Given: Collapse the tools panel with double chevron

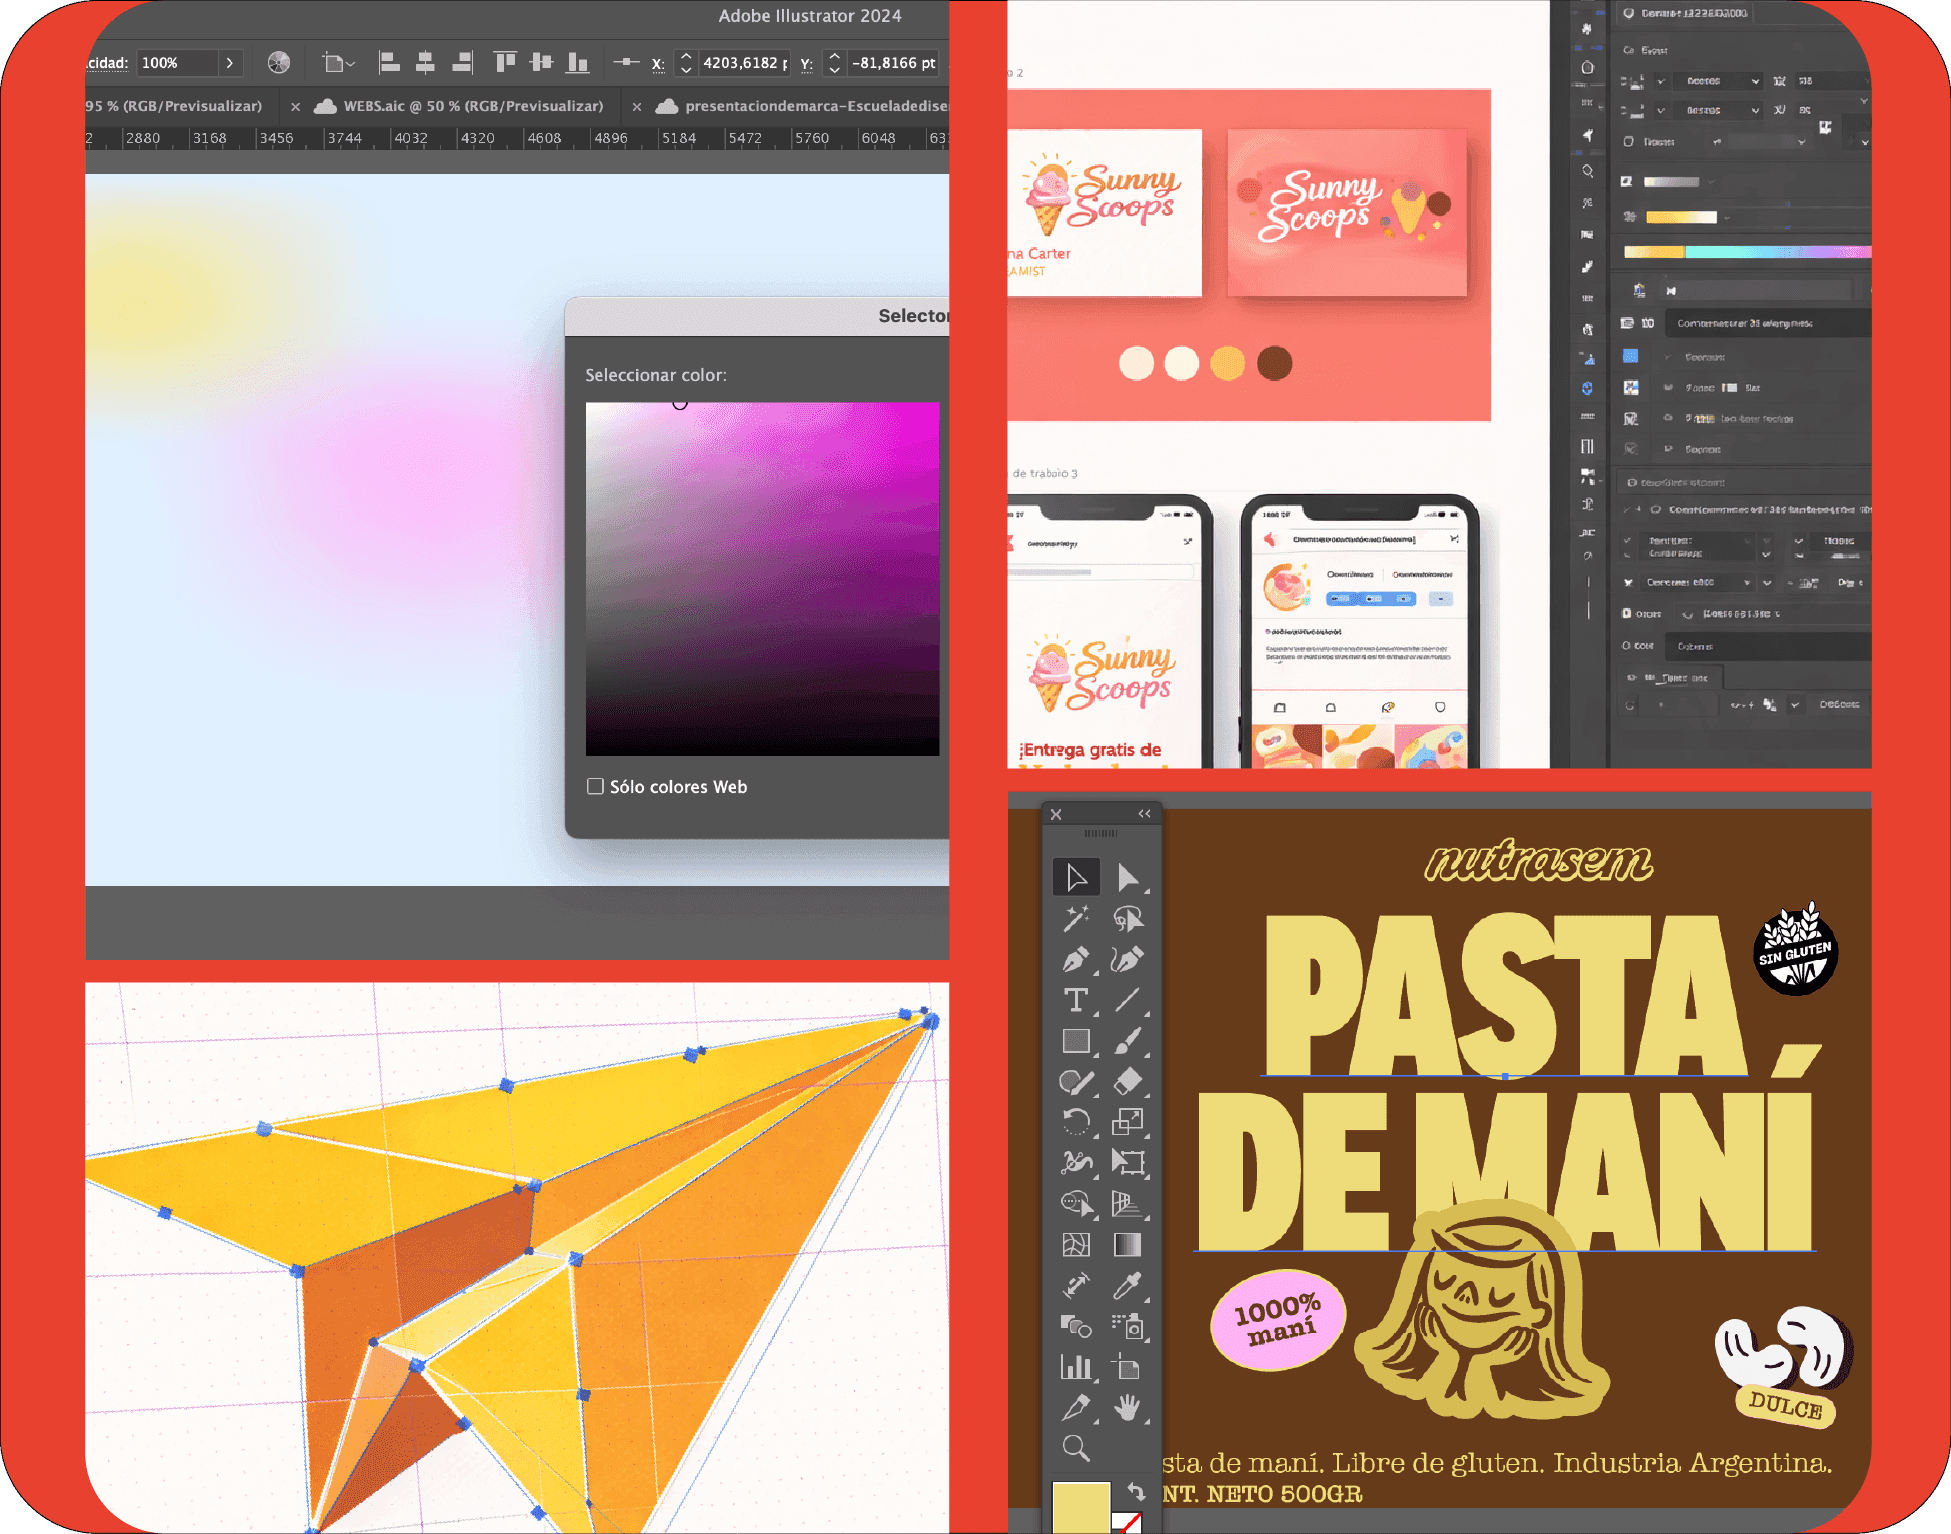Looking at the screenshot, I should click(x=1144, y=814).
